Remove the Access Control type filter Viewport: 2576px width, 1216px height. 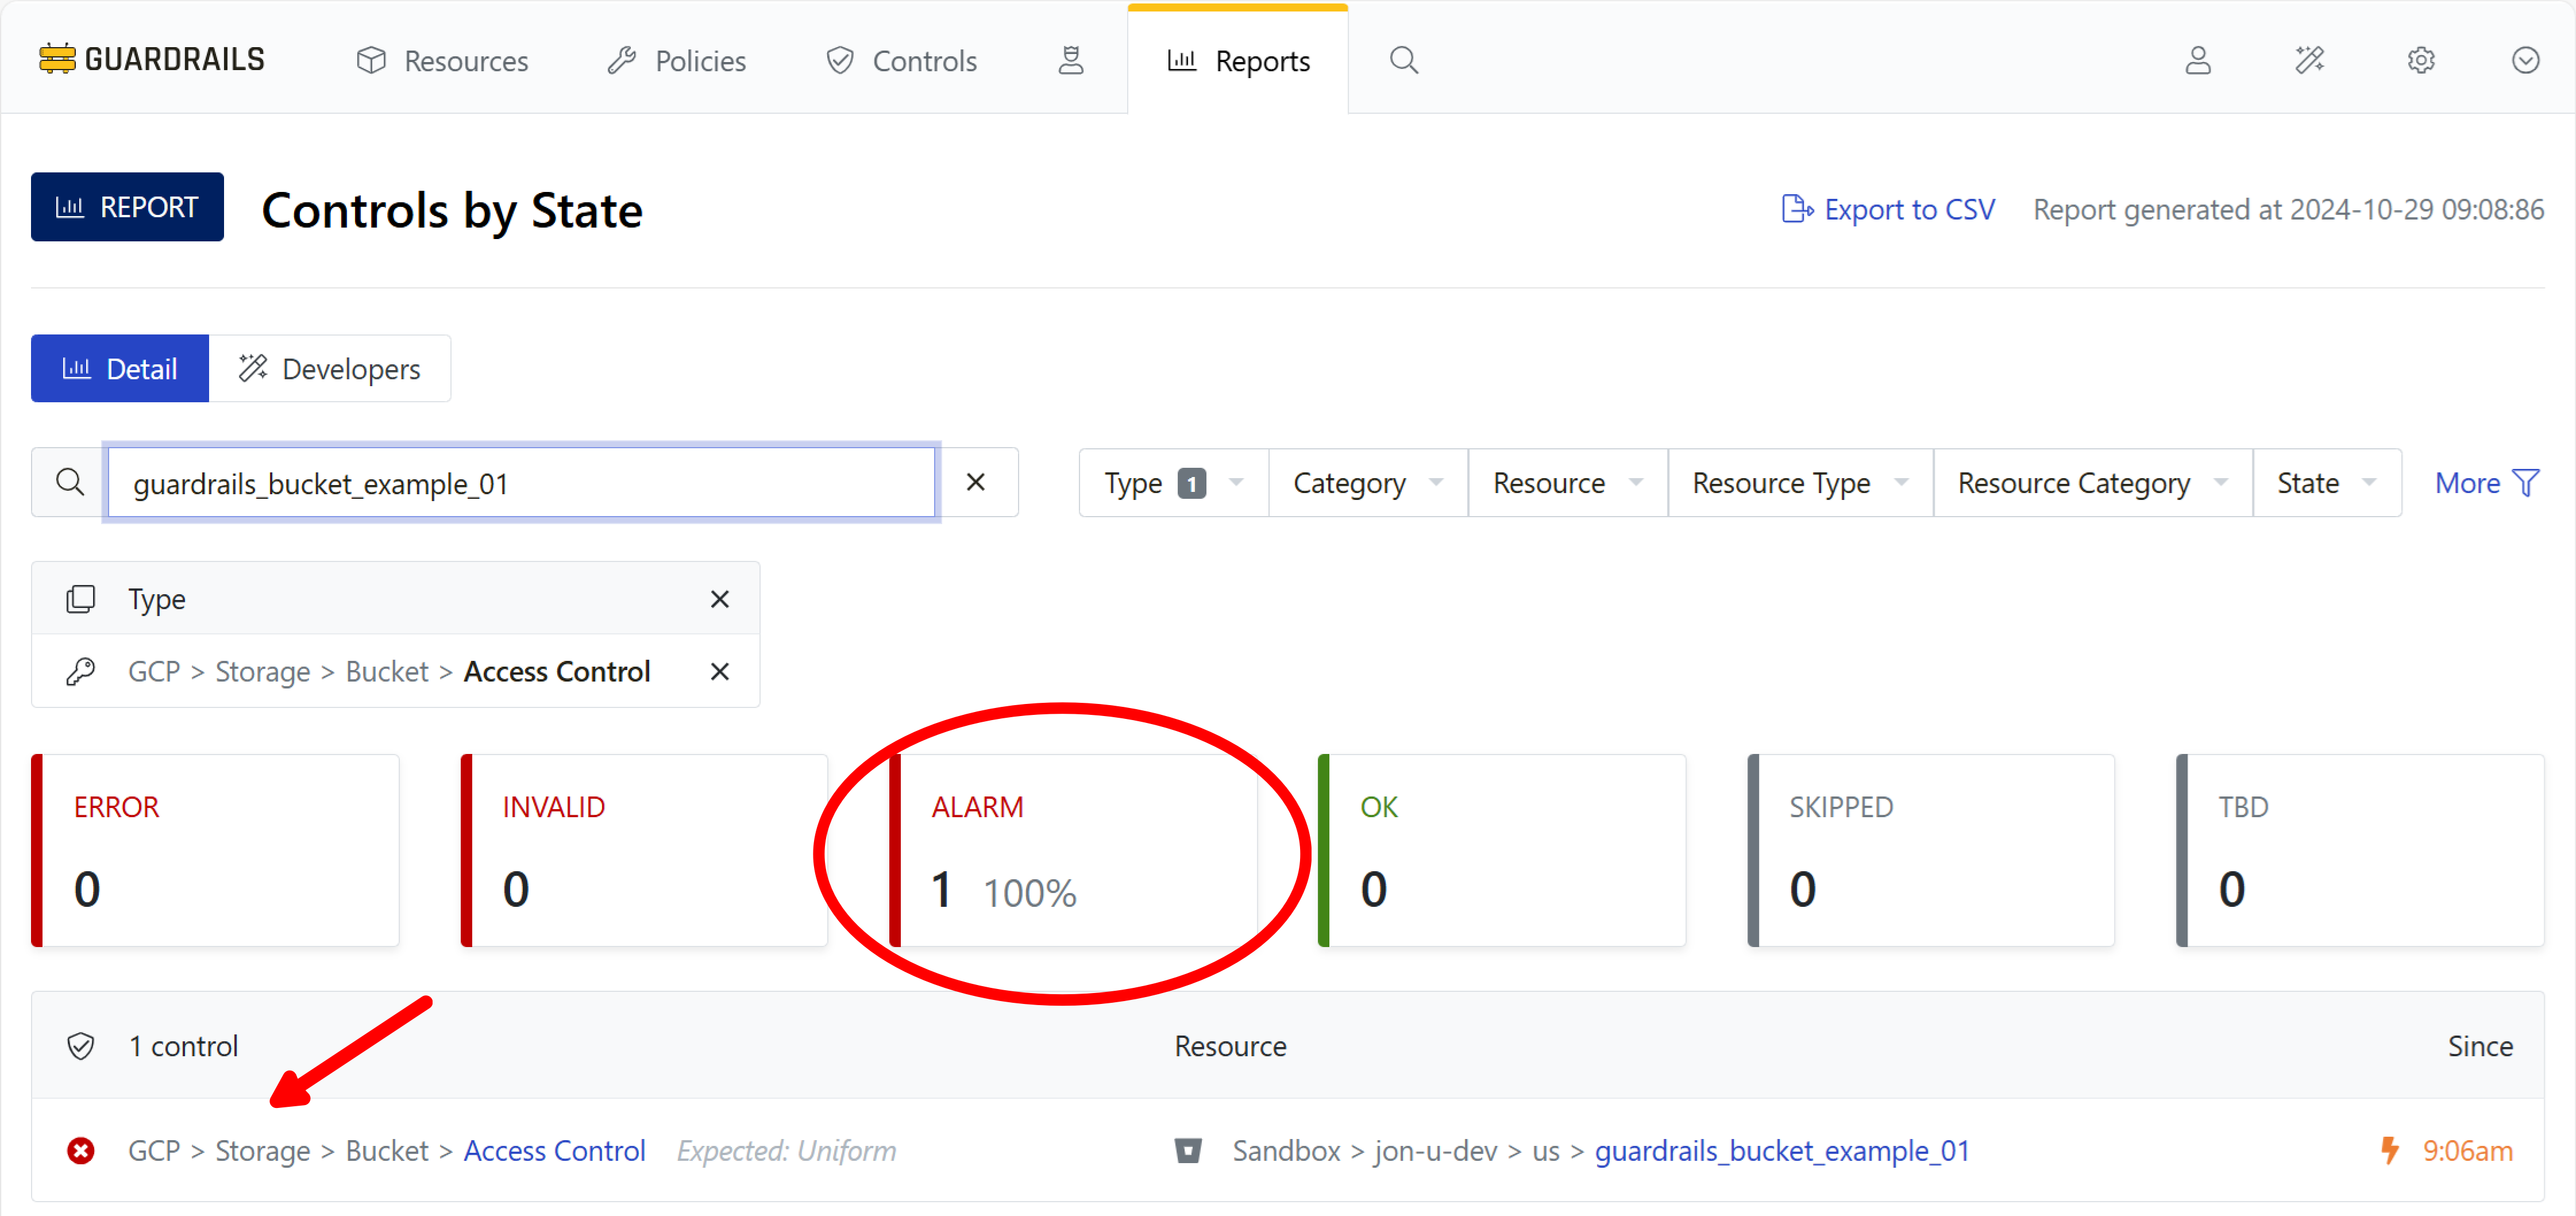[719, 672]
